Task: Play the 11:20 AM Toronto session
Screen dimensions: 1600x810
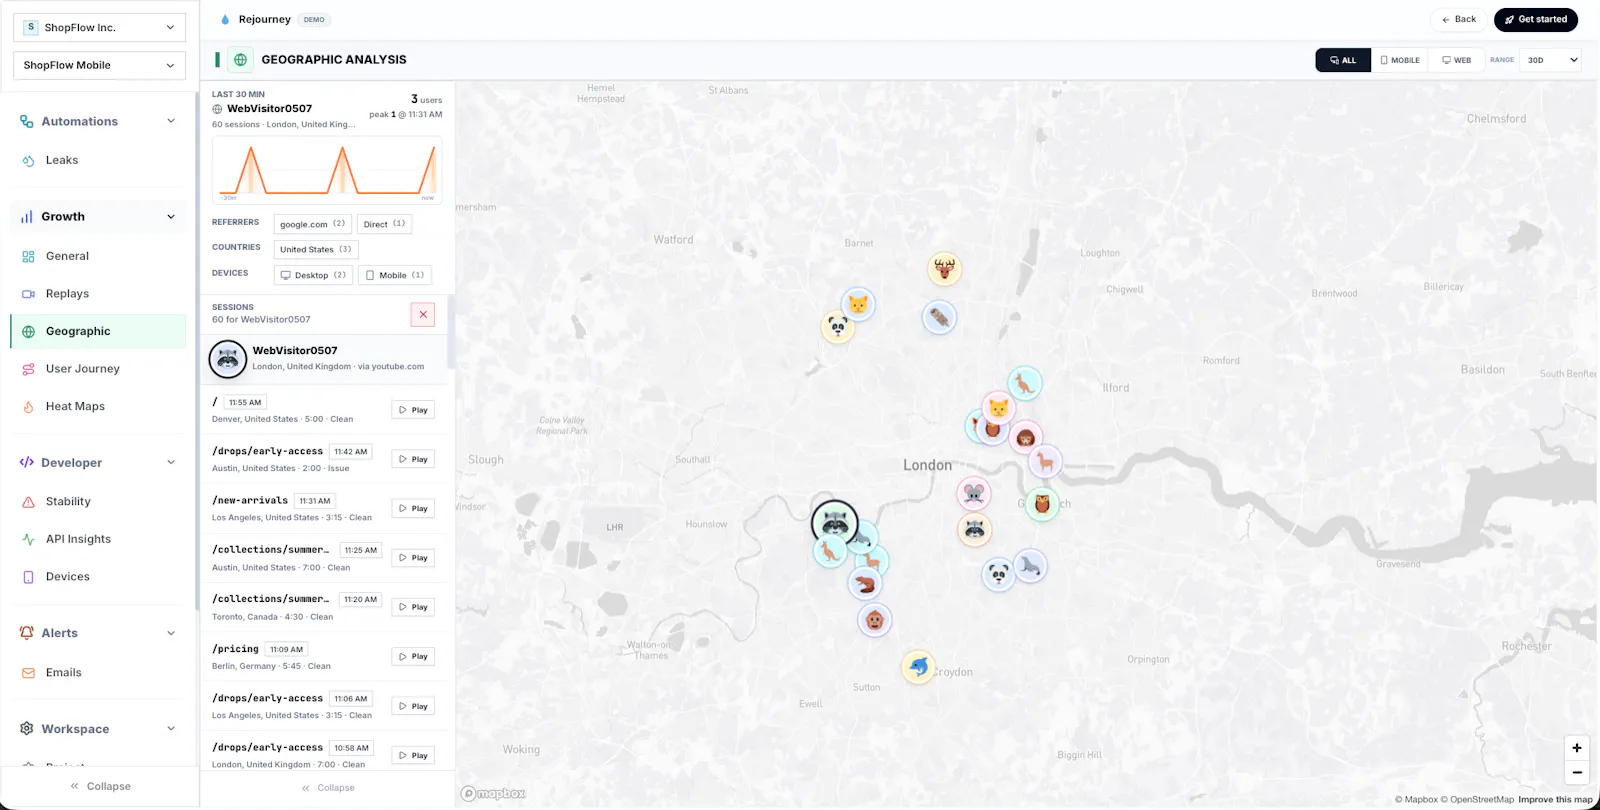Action: (413, 607)
